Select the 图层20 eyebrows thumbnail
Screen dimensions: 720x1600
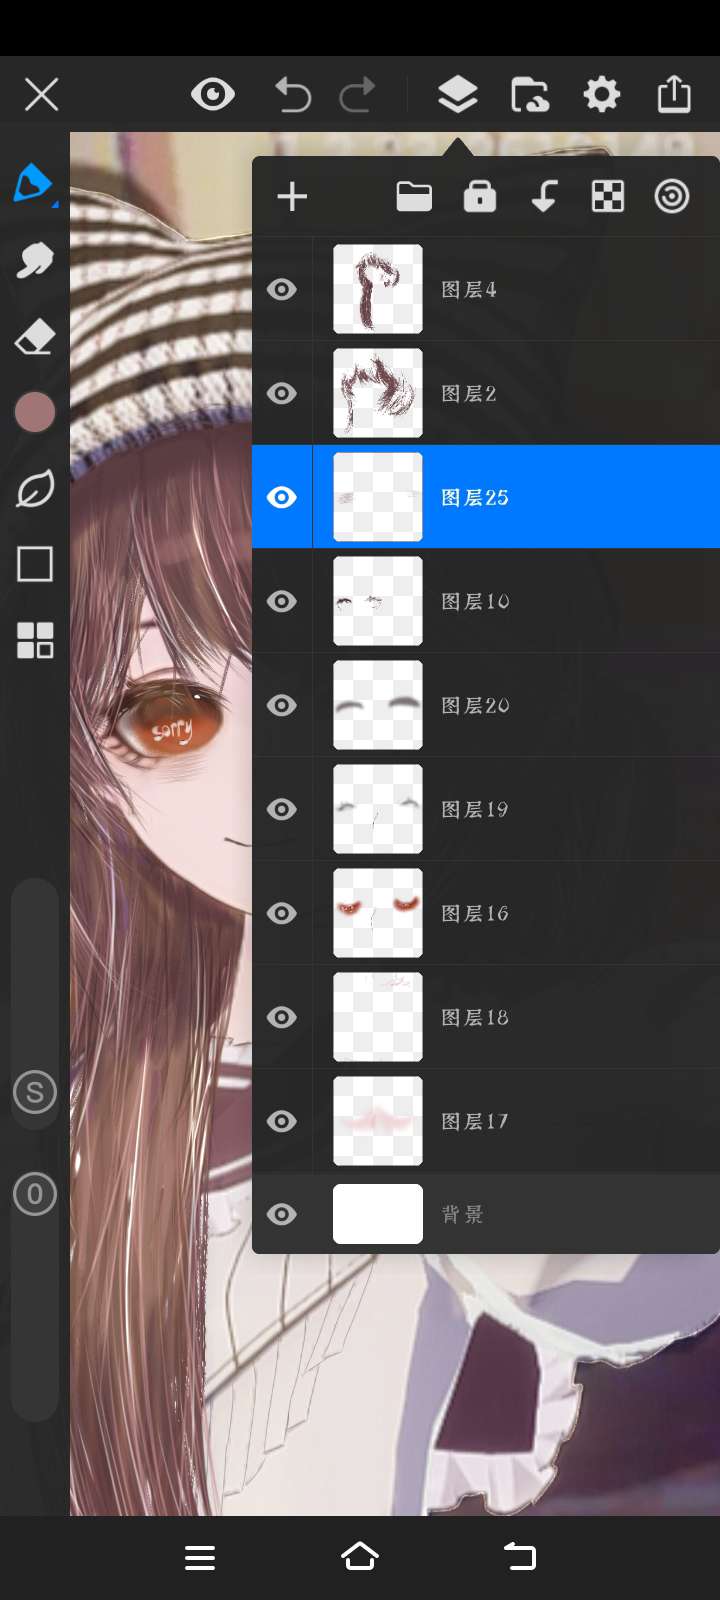(378, 705)
